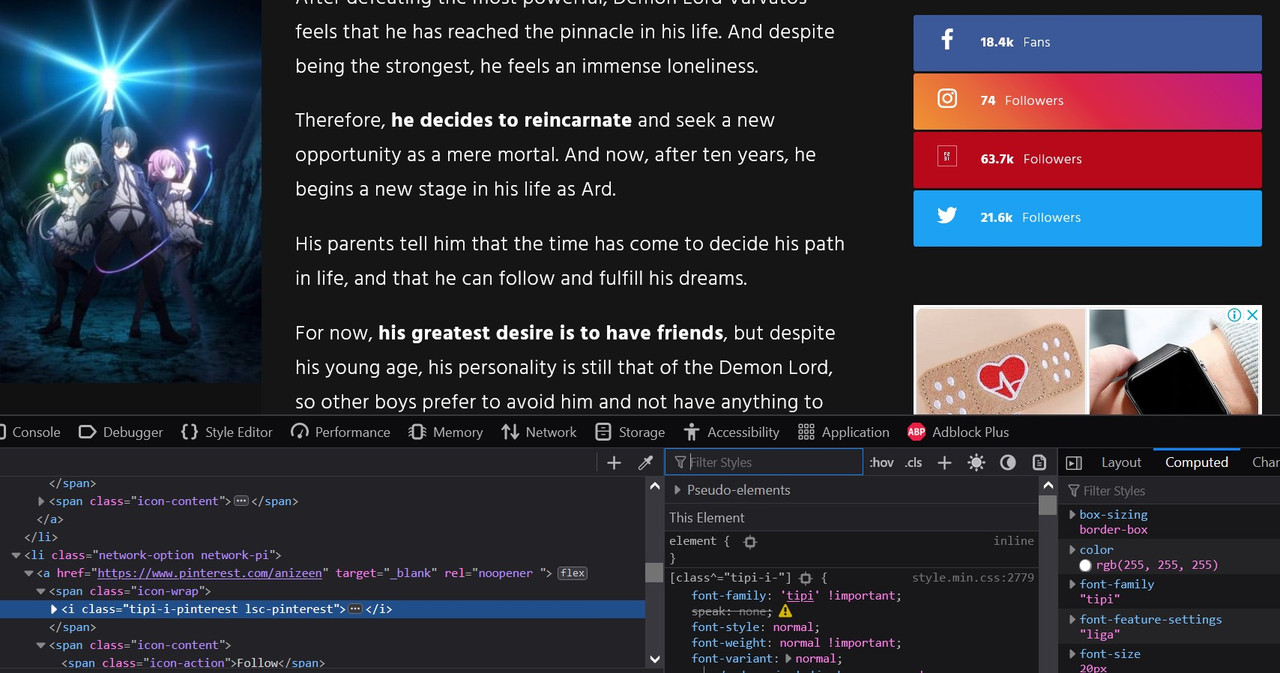Toggle the three-pane inspector sidebar icon

click(1074, 463)
